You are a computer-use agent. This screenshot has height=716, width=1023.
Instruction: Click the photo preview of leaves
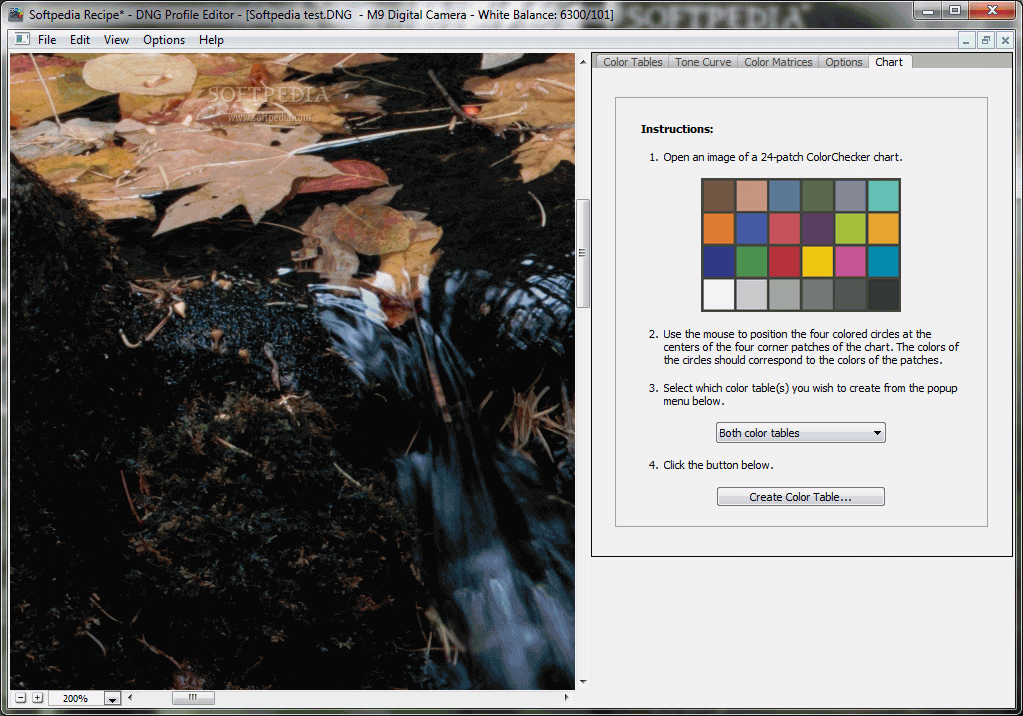pyautogui.click(x=292, y=371)
